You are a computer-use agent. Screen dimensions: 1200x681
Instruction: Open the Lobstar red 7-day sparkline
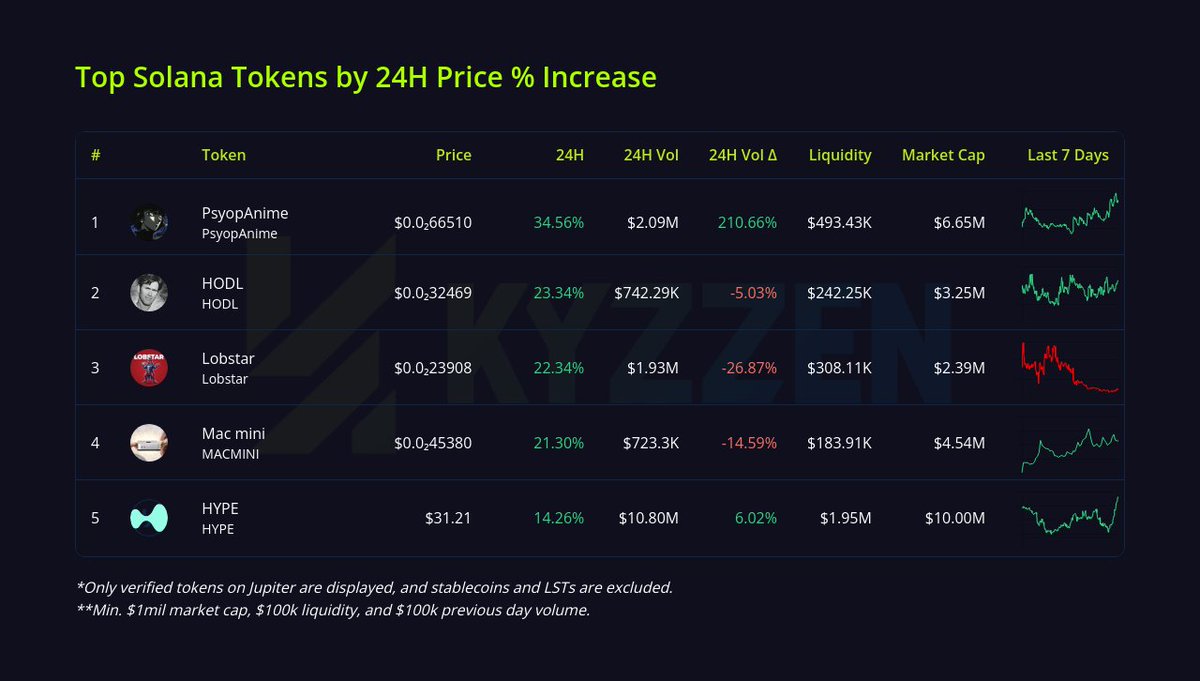click(1069, 367)
